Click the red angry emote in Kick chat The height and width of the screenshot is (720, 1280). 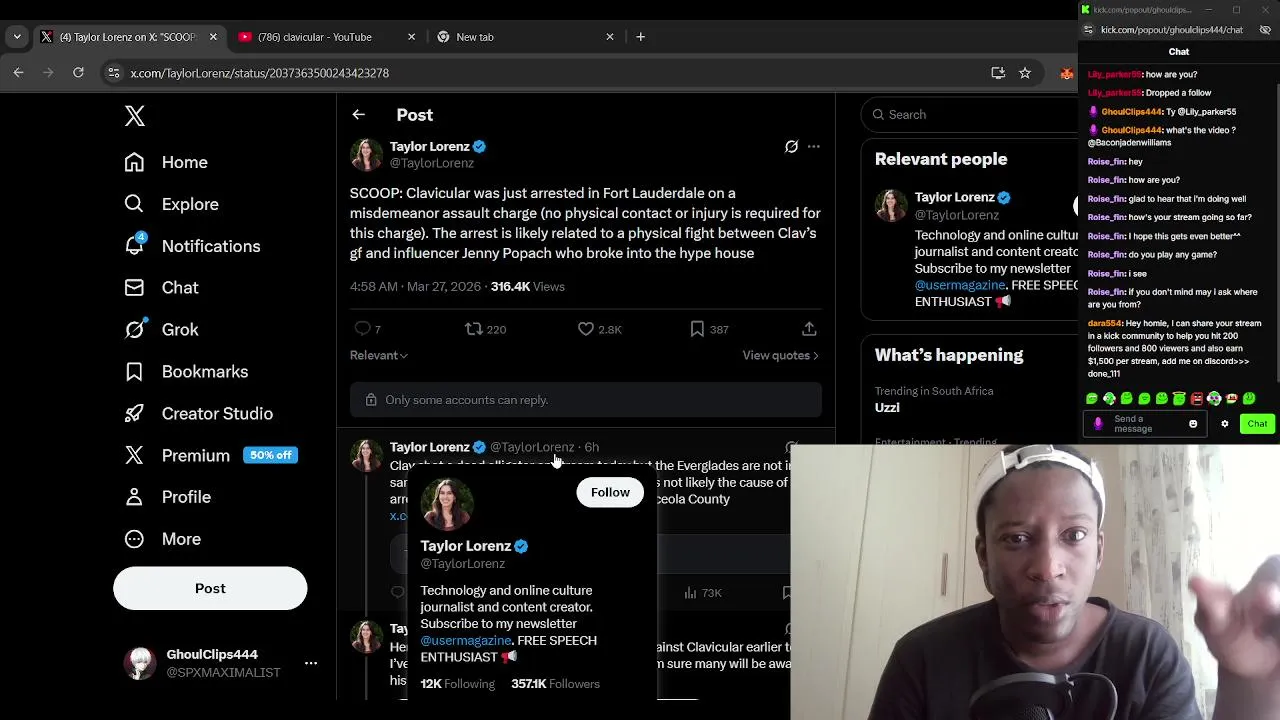1196,399
